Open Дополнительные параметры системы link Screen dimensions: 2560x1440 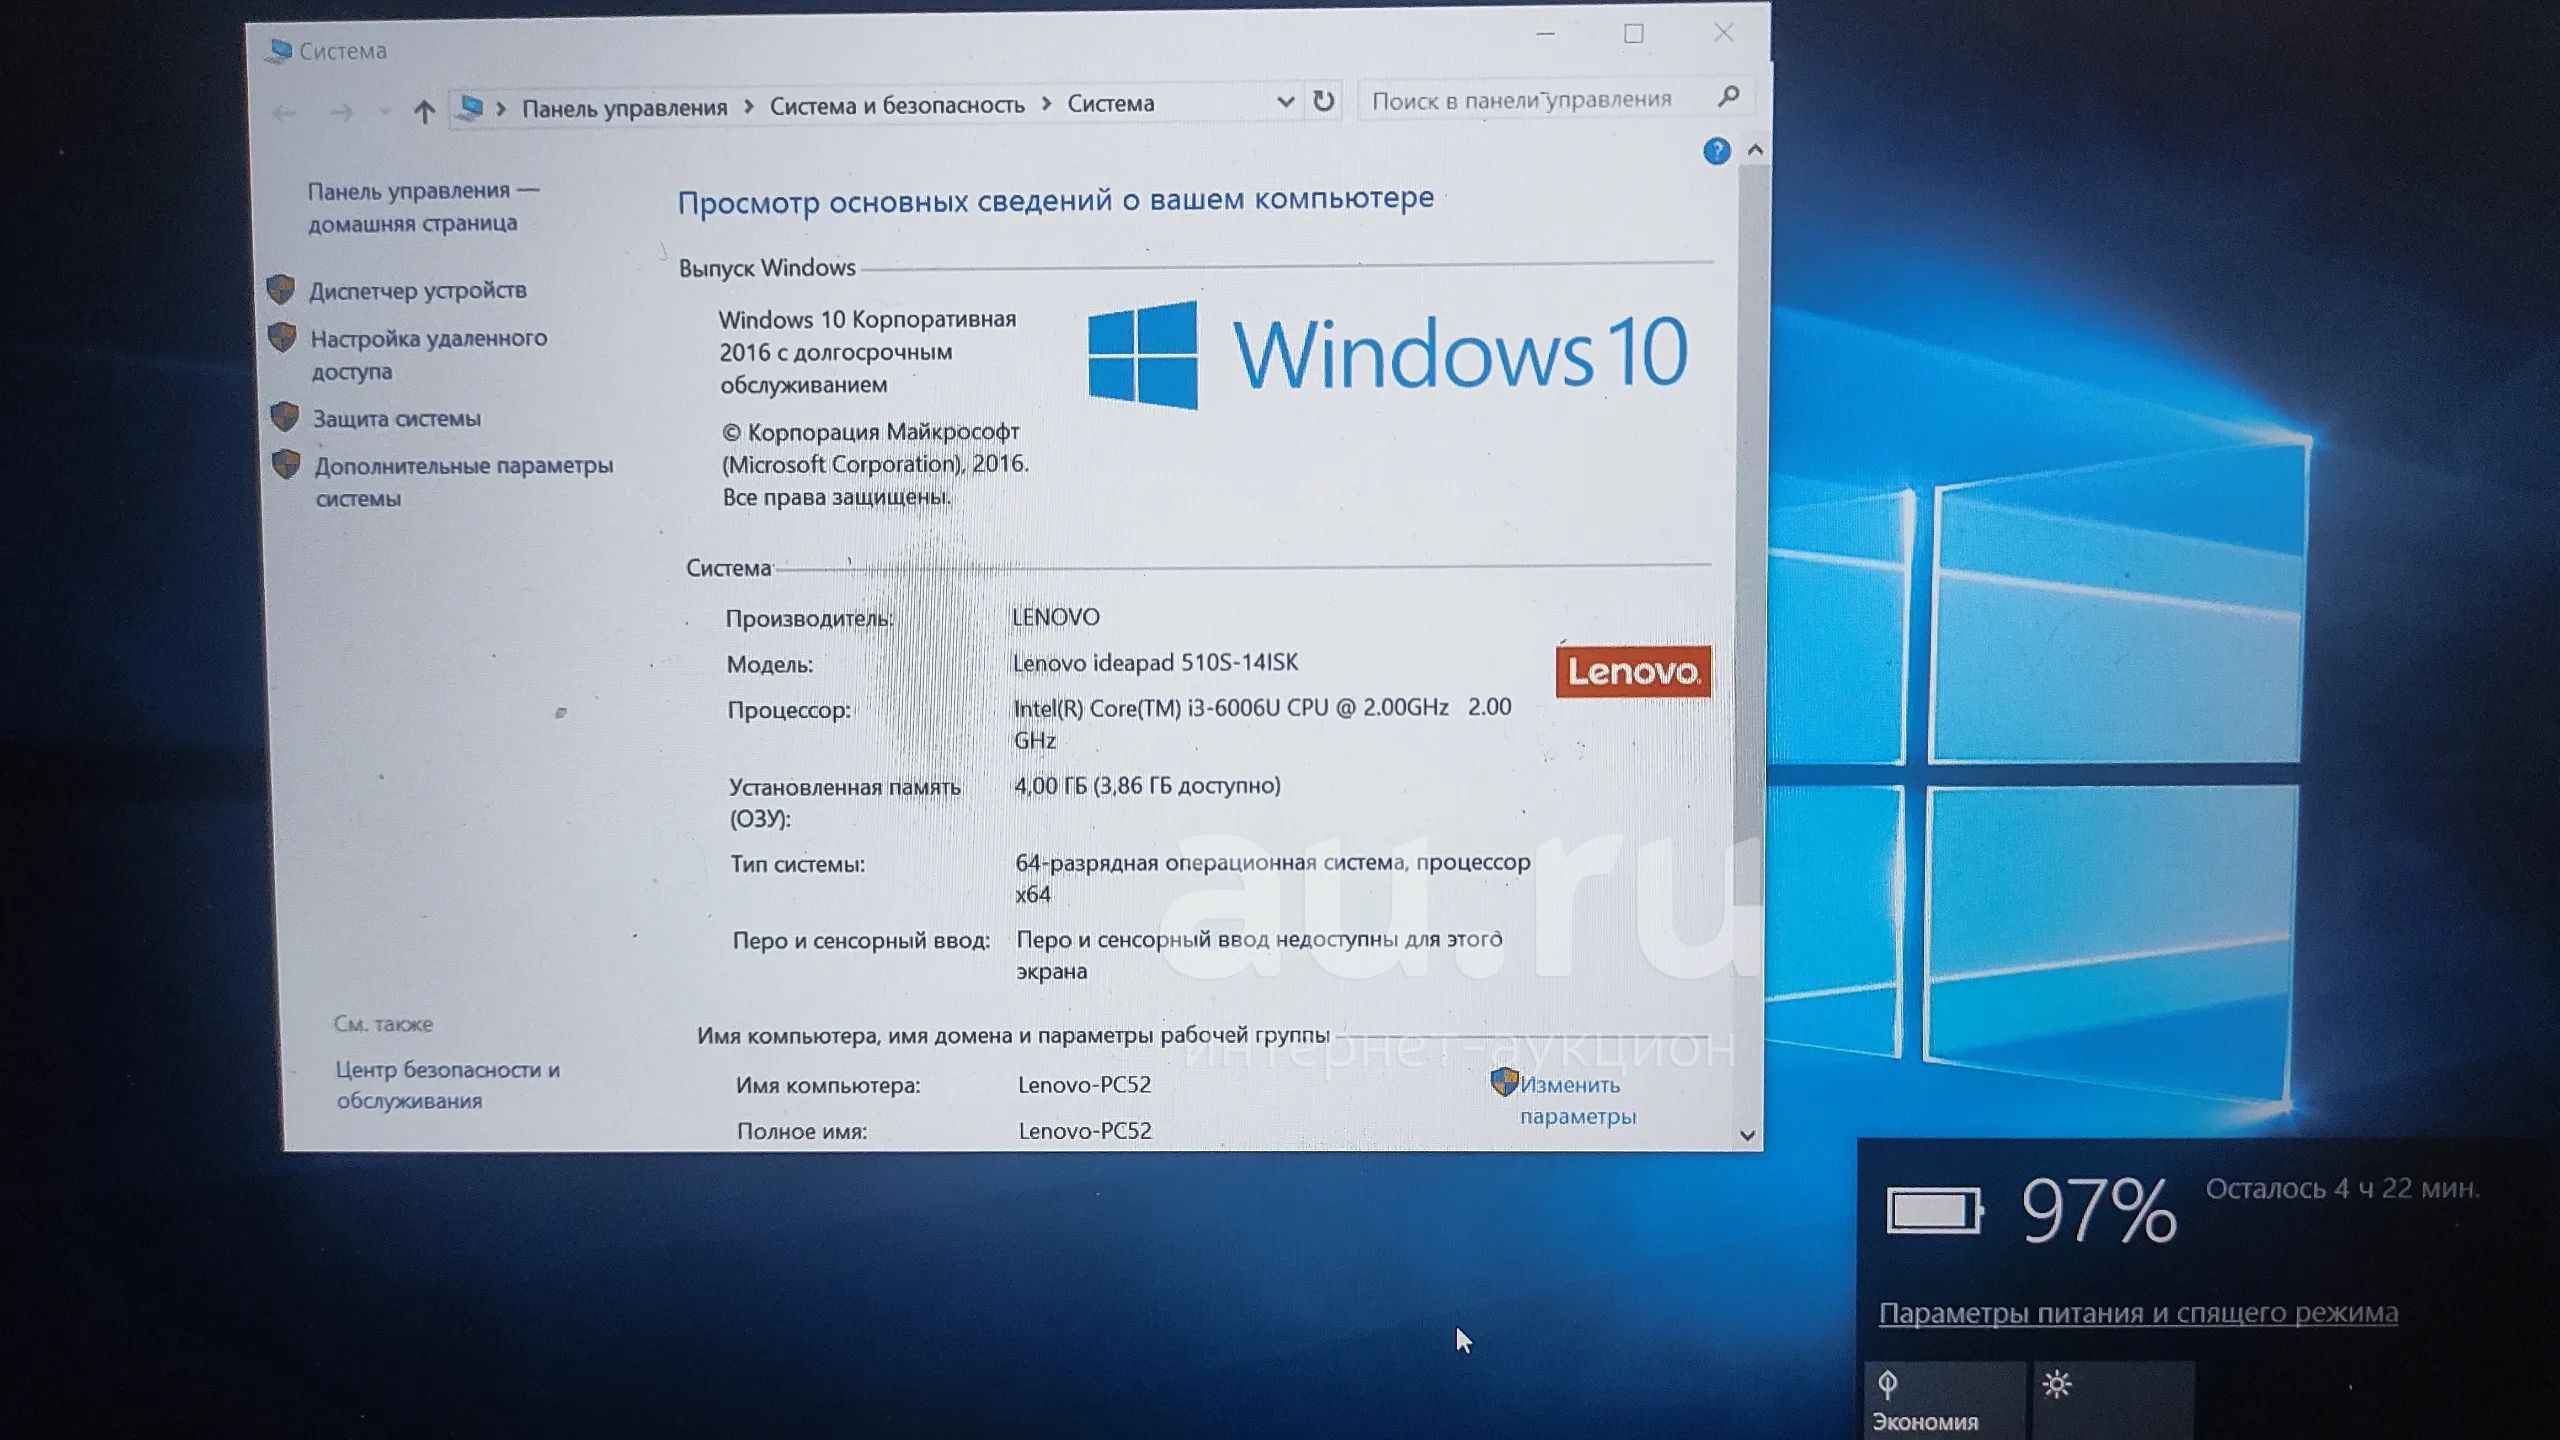coord(464,481)
